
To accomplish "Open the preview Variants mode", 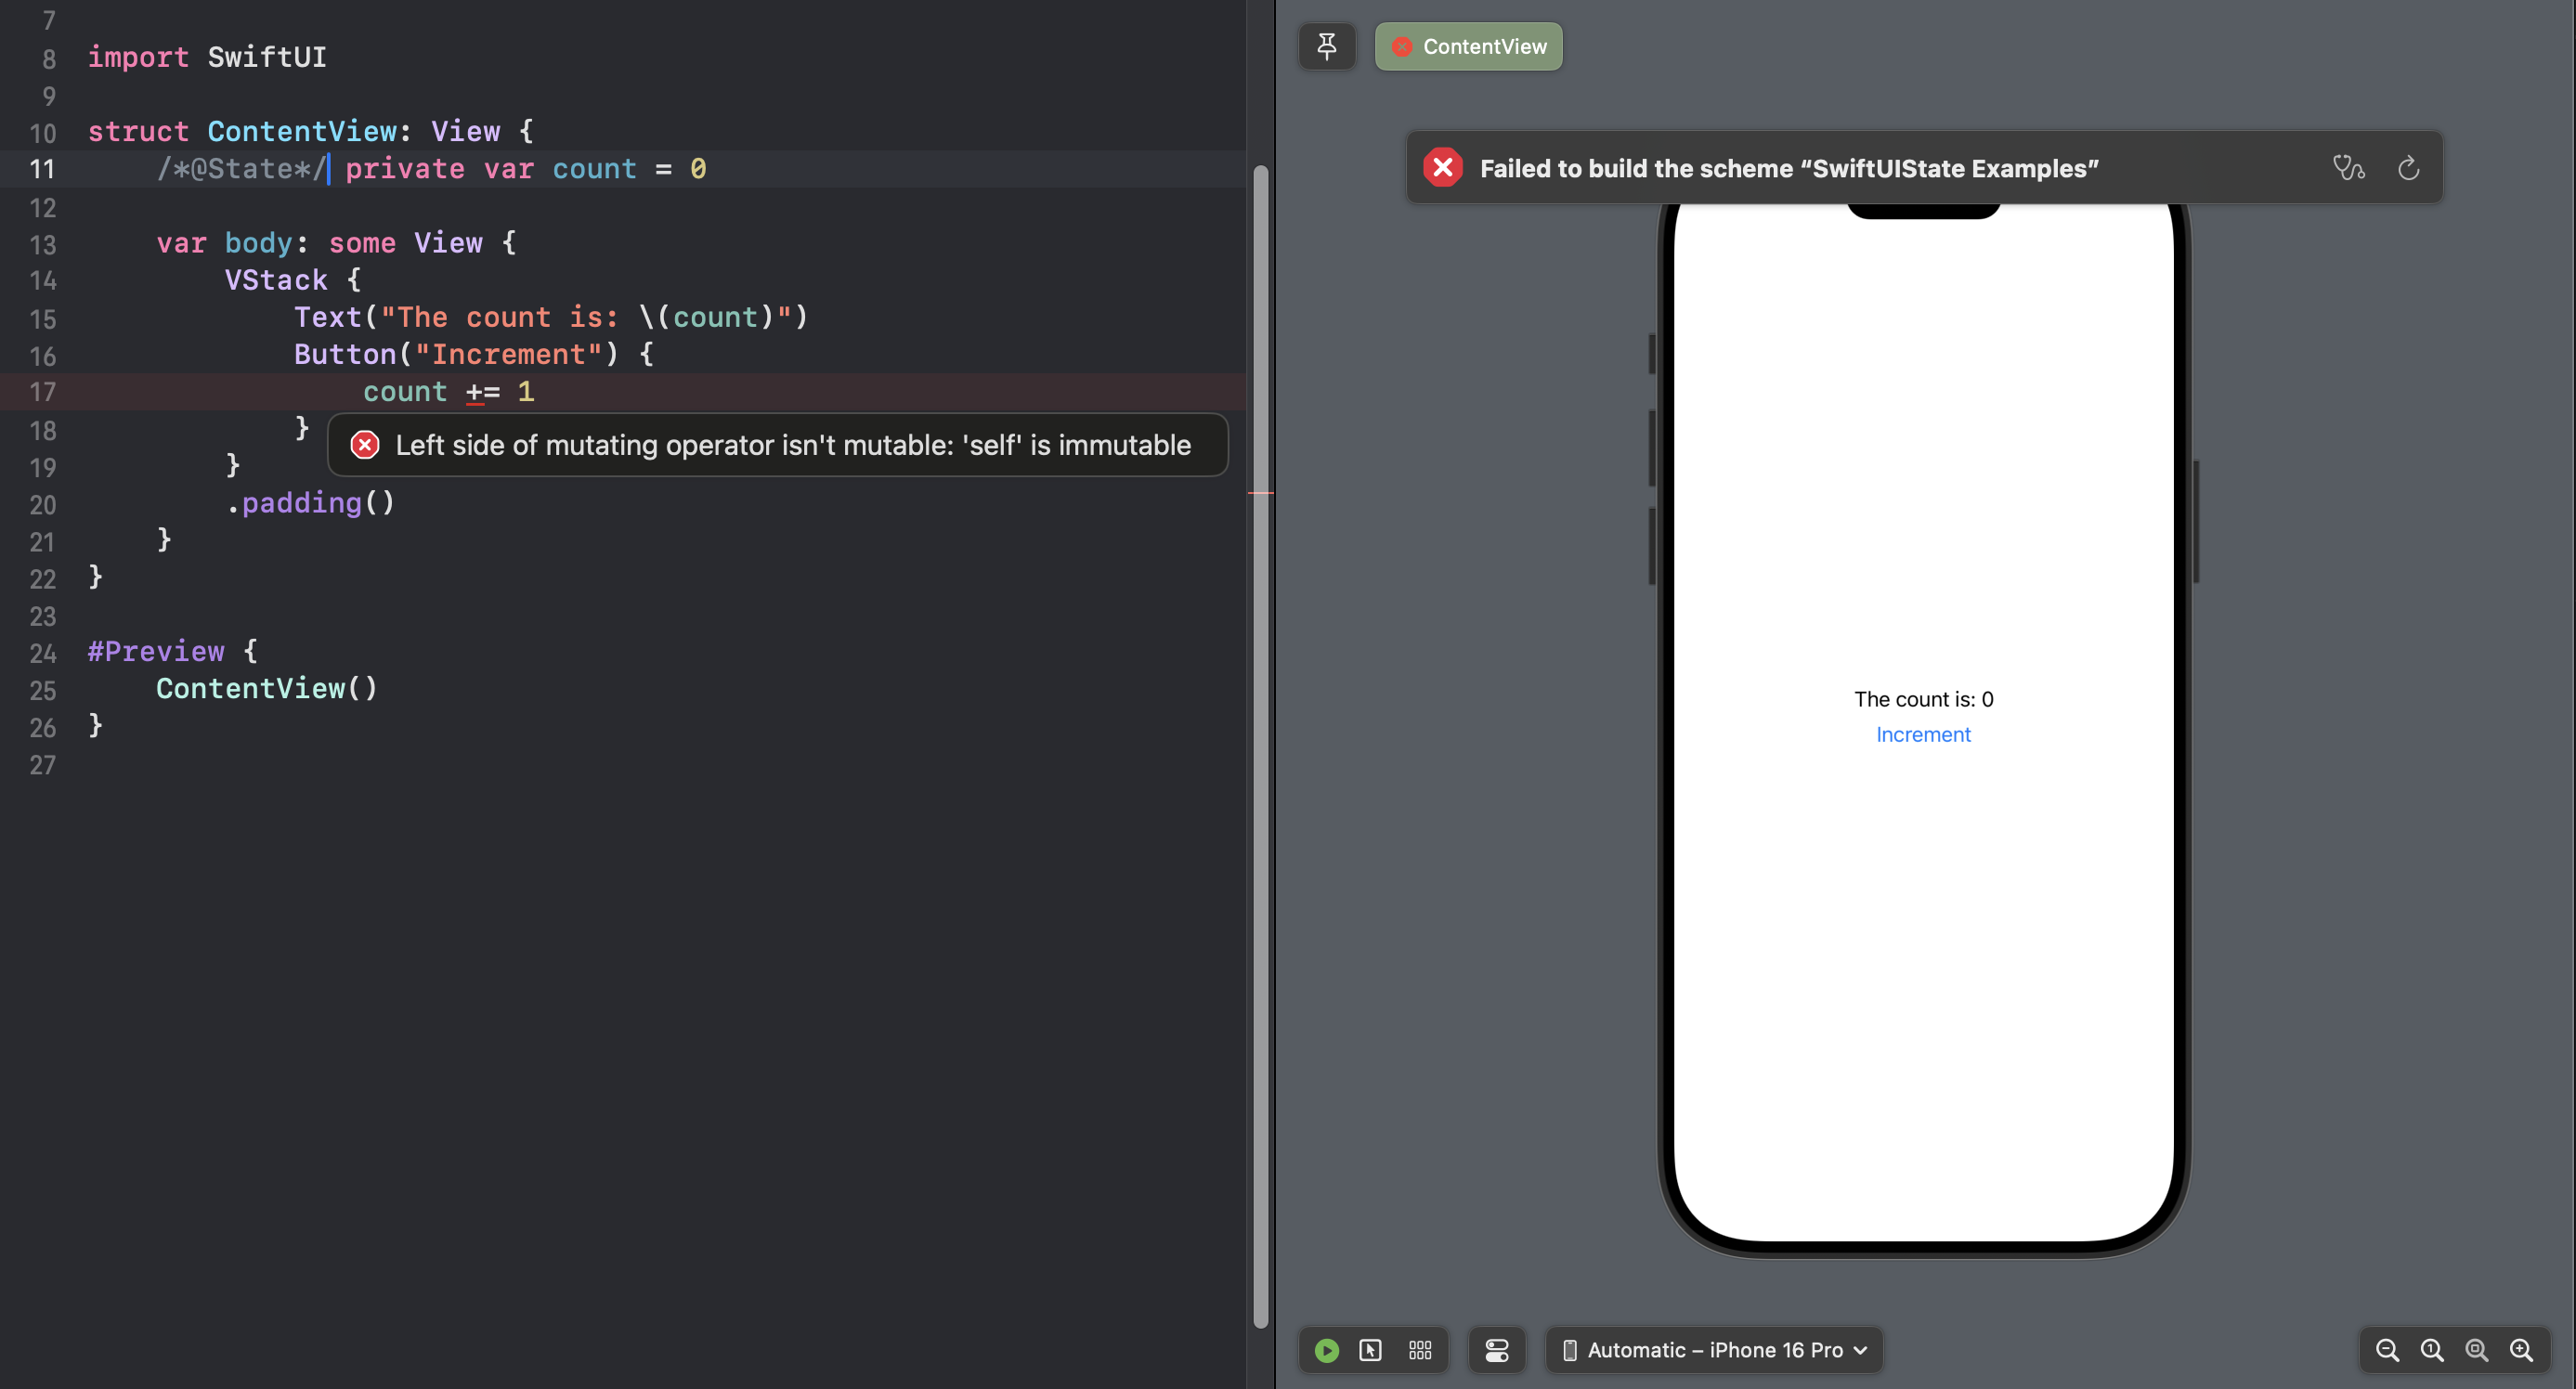I will pos(1420,1350).
